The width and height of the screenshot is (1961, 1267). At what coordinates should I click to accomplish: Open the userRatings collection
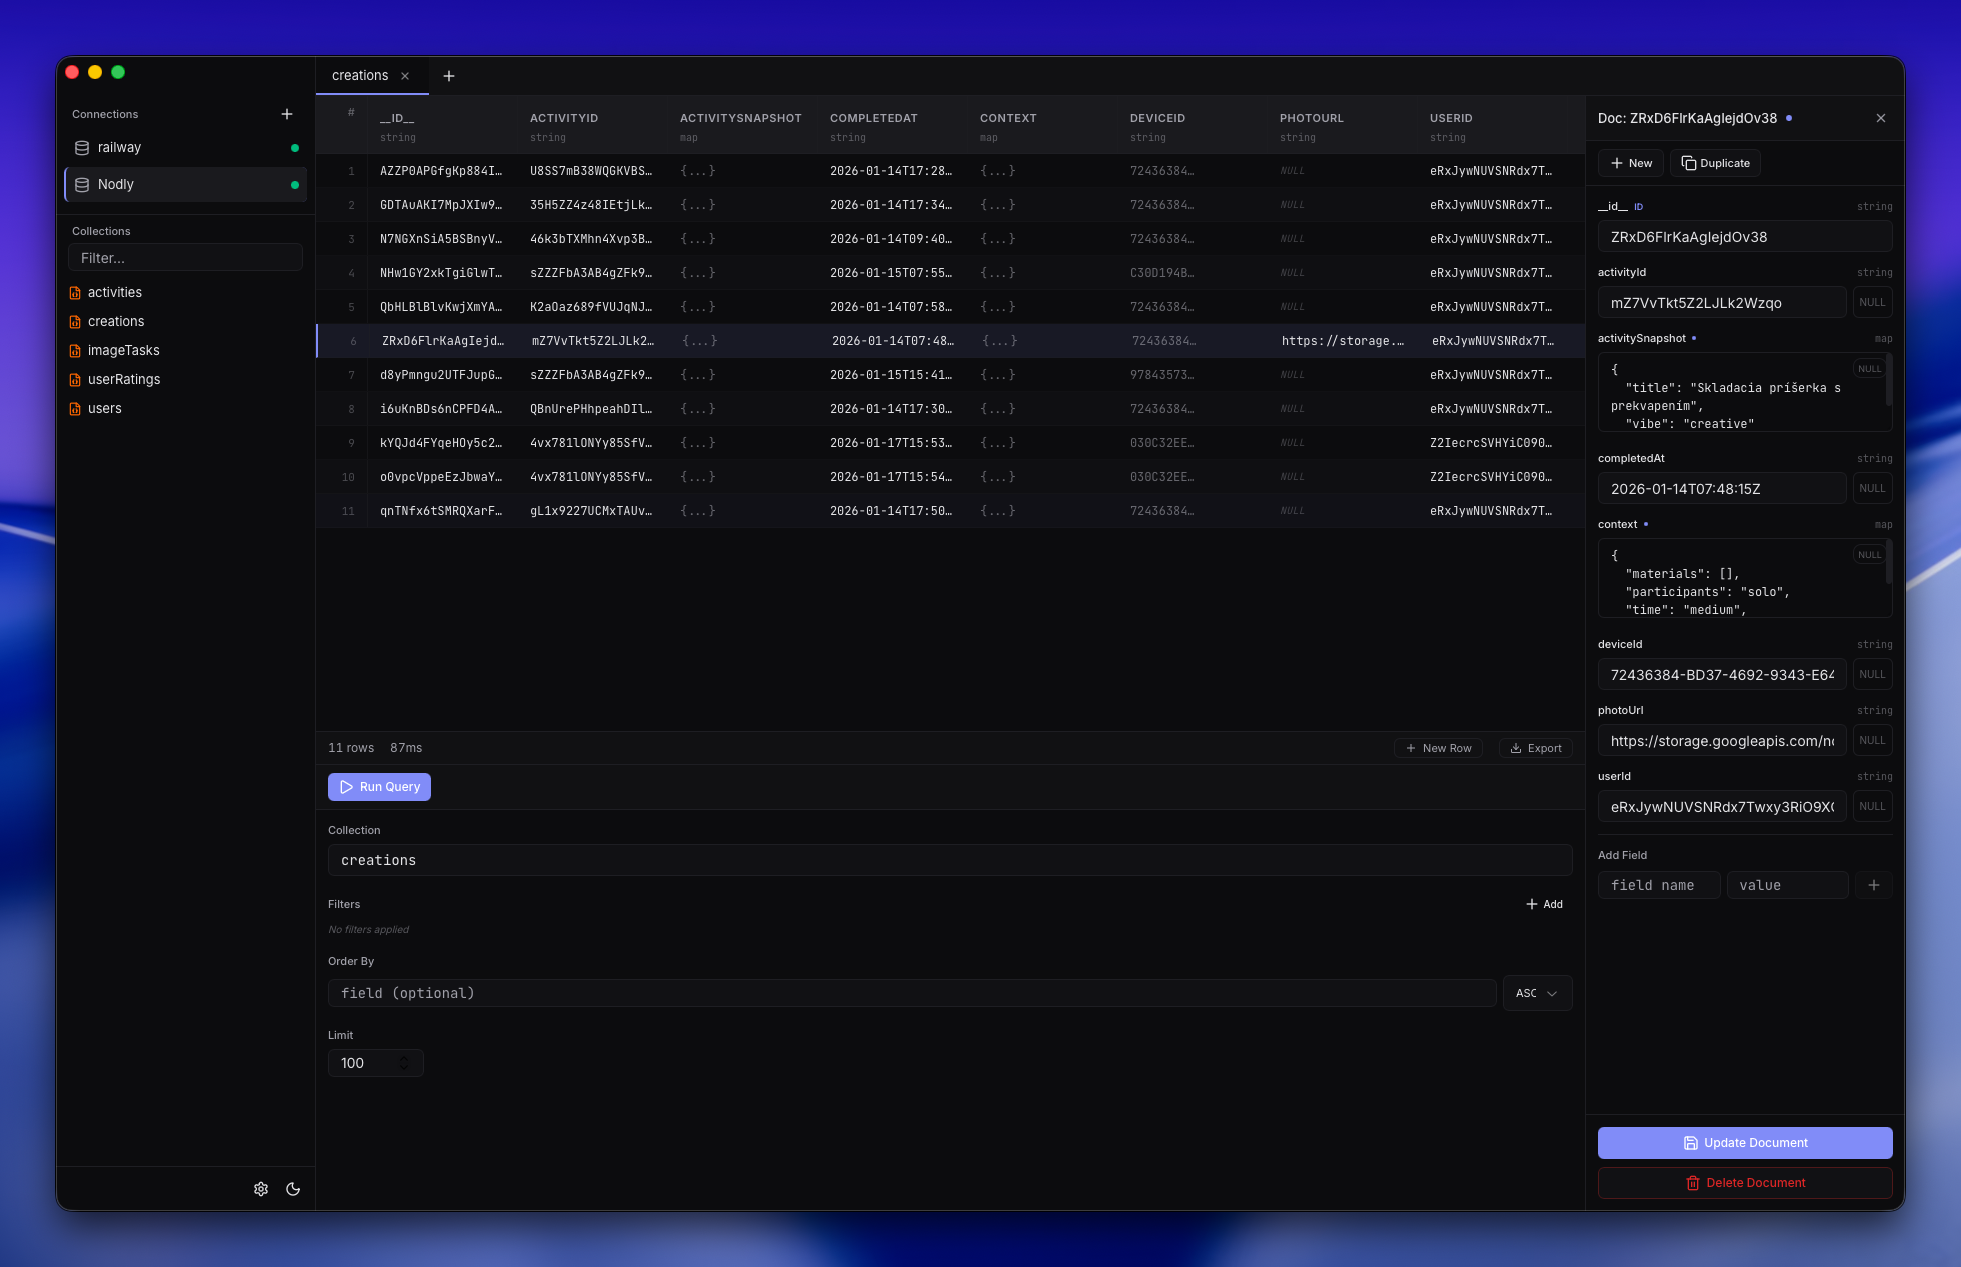(123, 379)
